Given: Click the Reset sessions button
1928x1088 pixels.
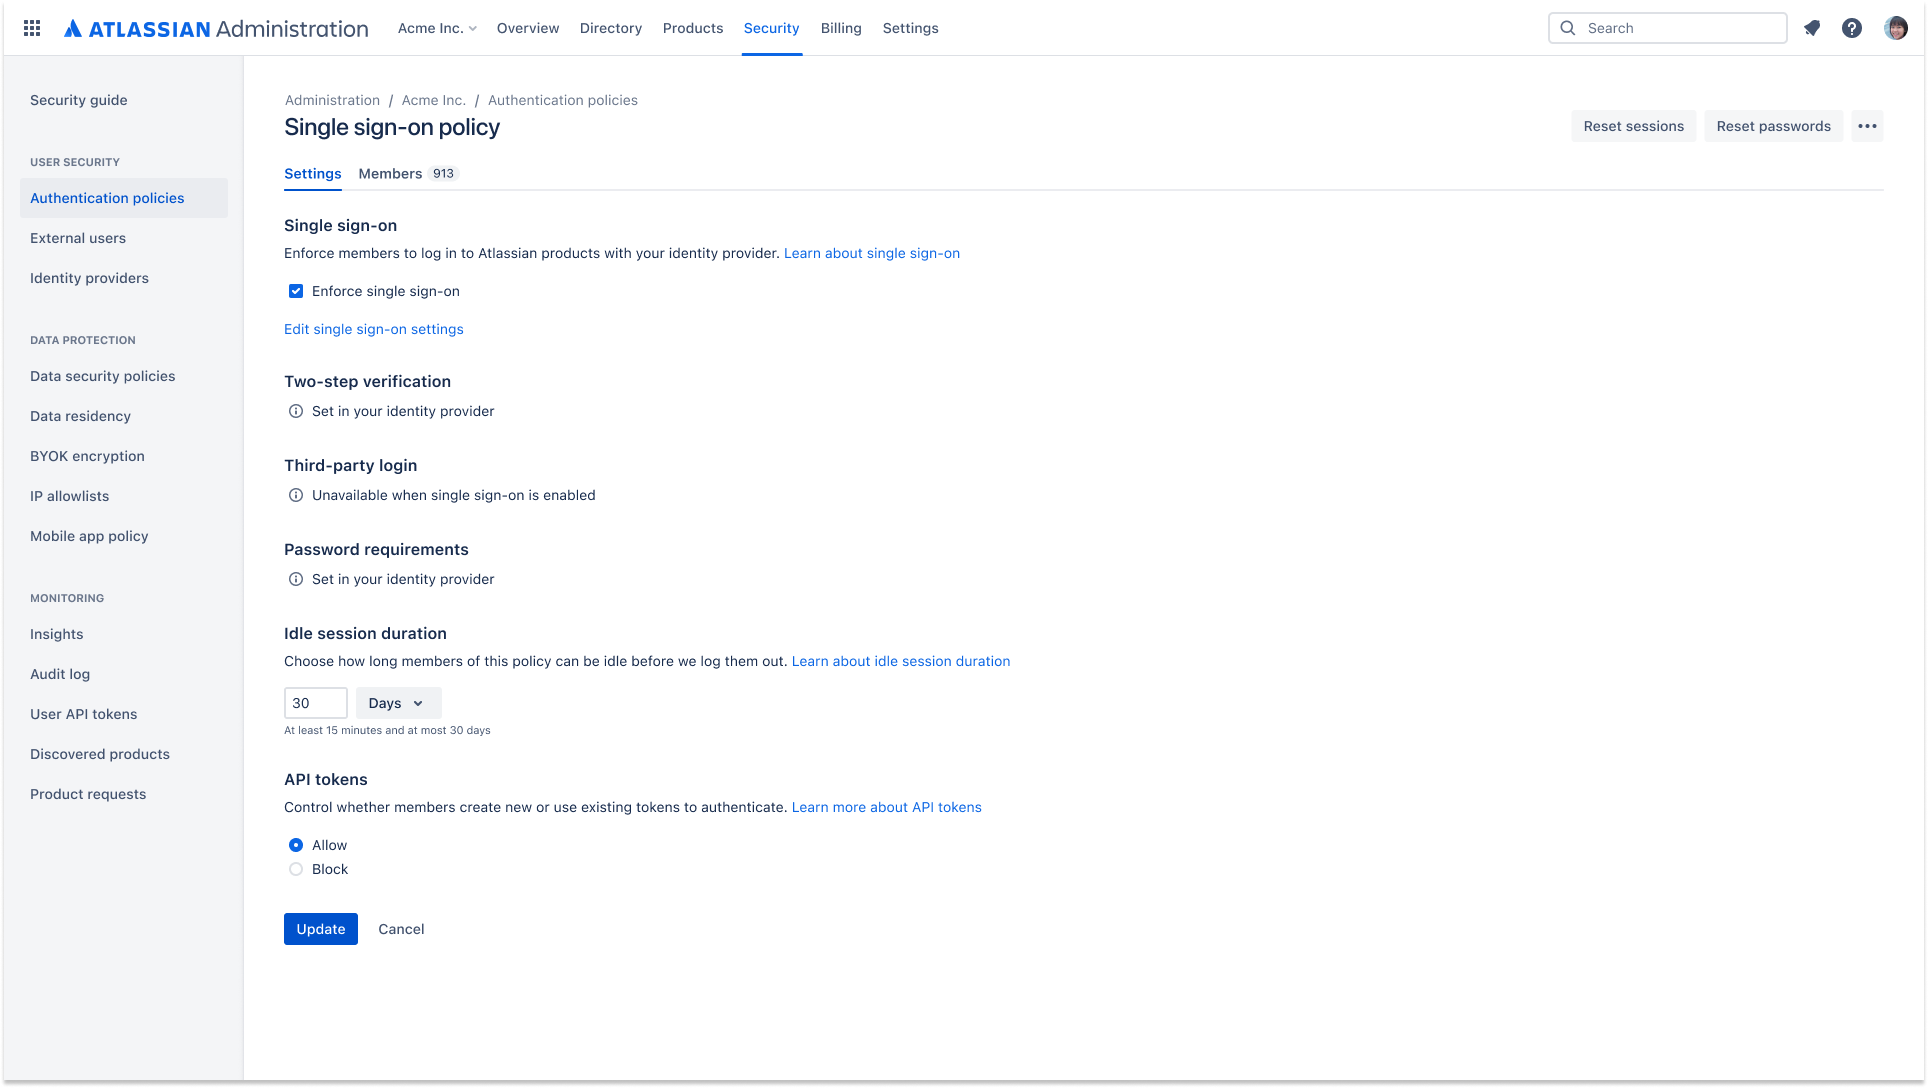Looking at the screenshot, I should click(x=1633, y=126).
